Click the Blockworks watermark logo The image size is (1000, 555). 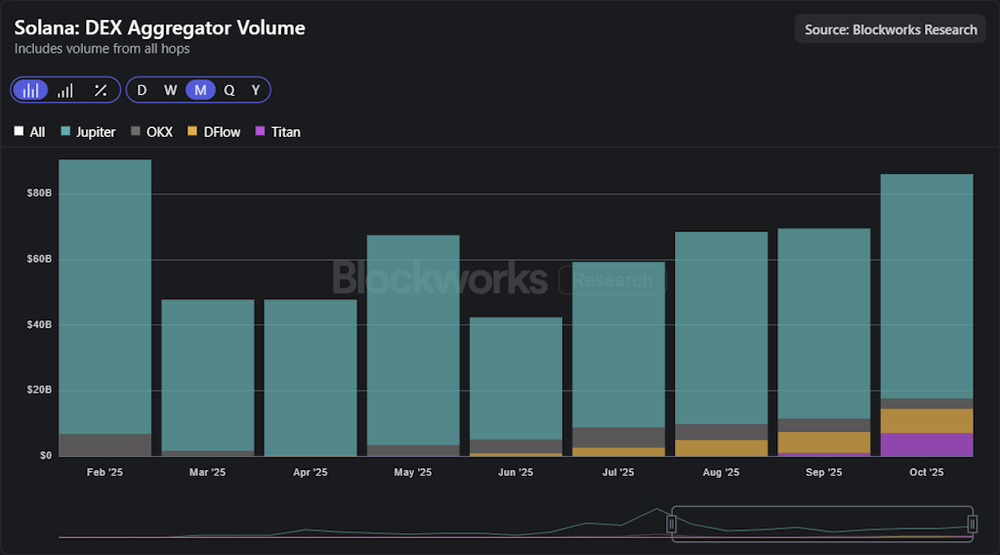[439, 278]
